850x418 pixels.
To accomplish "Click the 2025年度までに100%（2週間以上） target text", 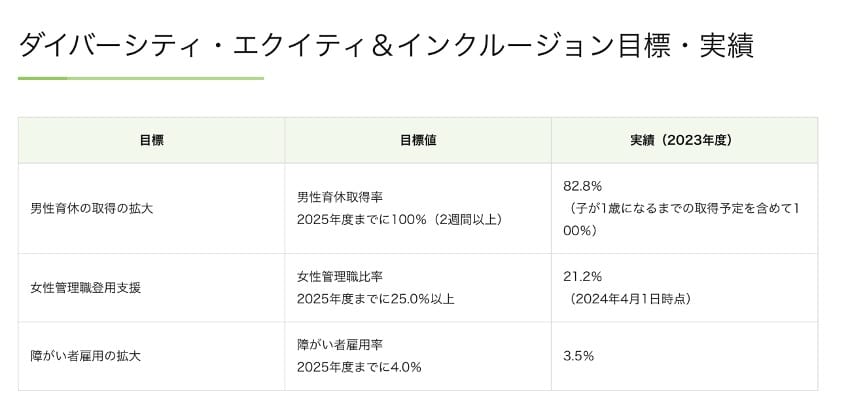I will [x=399, y=219].
